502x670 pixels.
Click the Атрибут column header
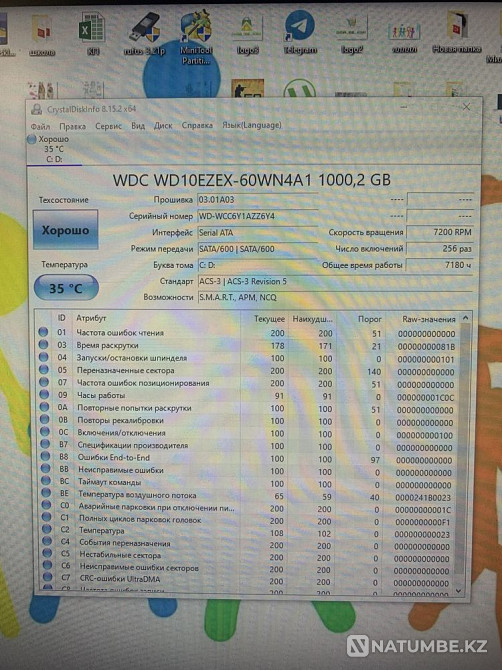pos(91,318)
